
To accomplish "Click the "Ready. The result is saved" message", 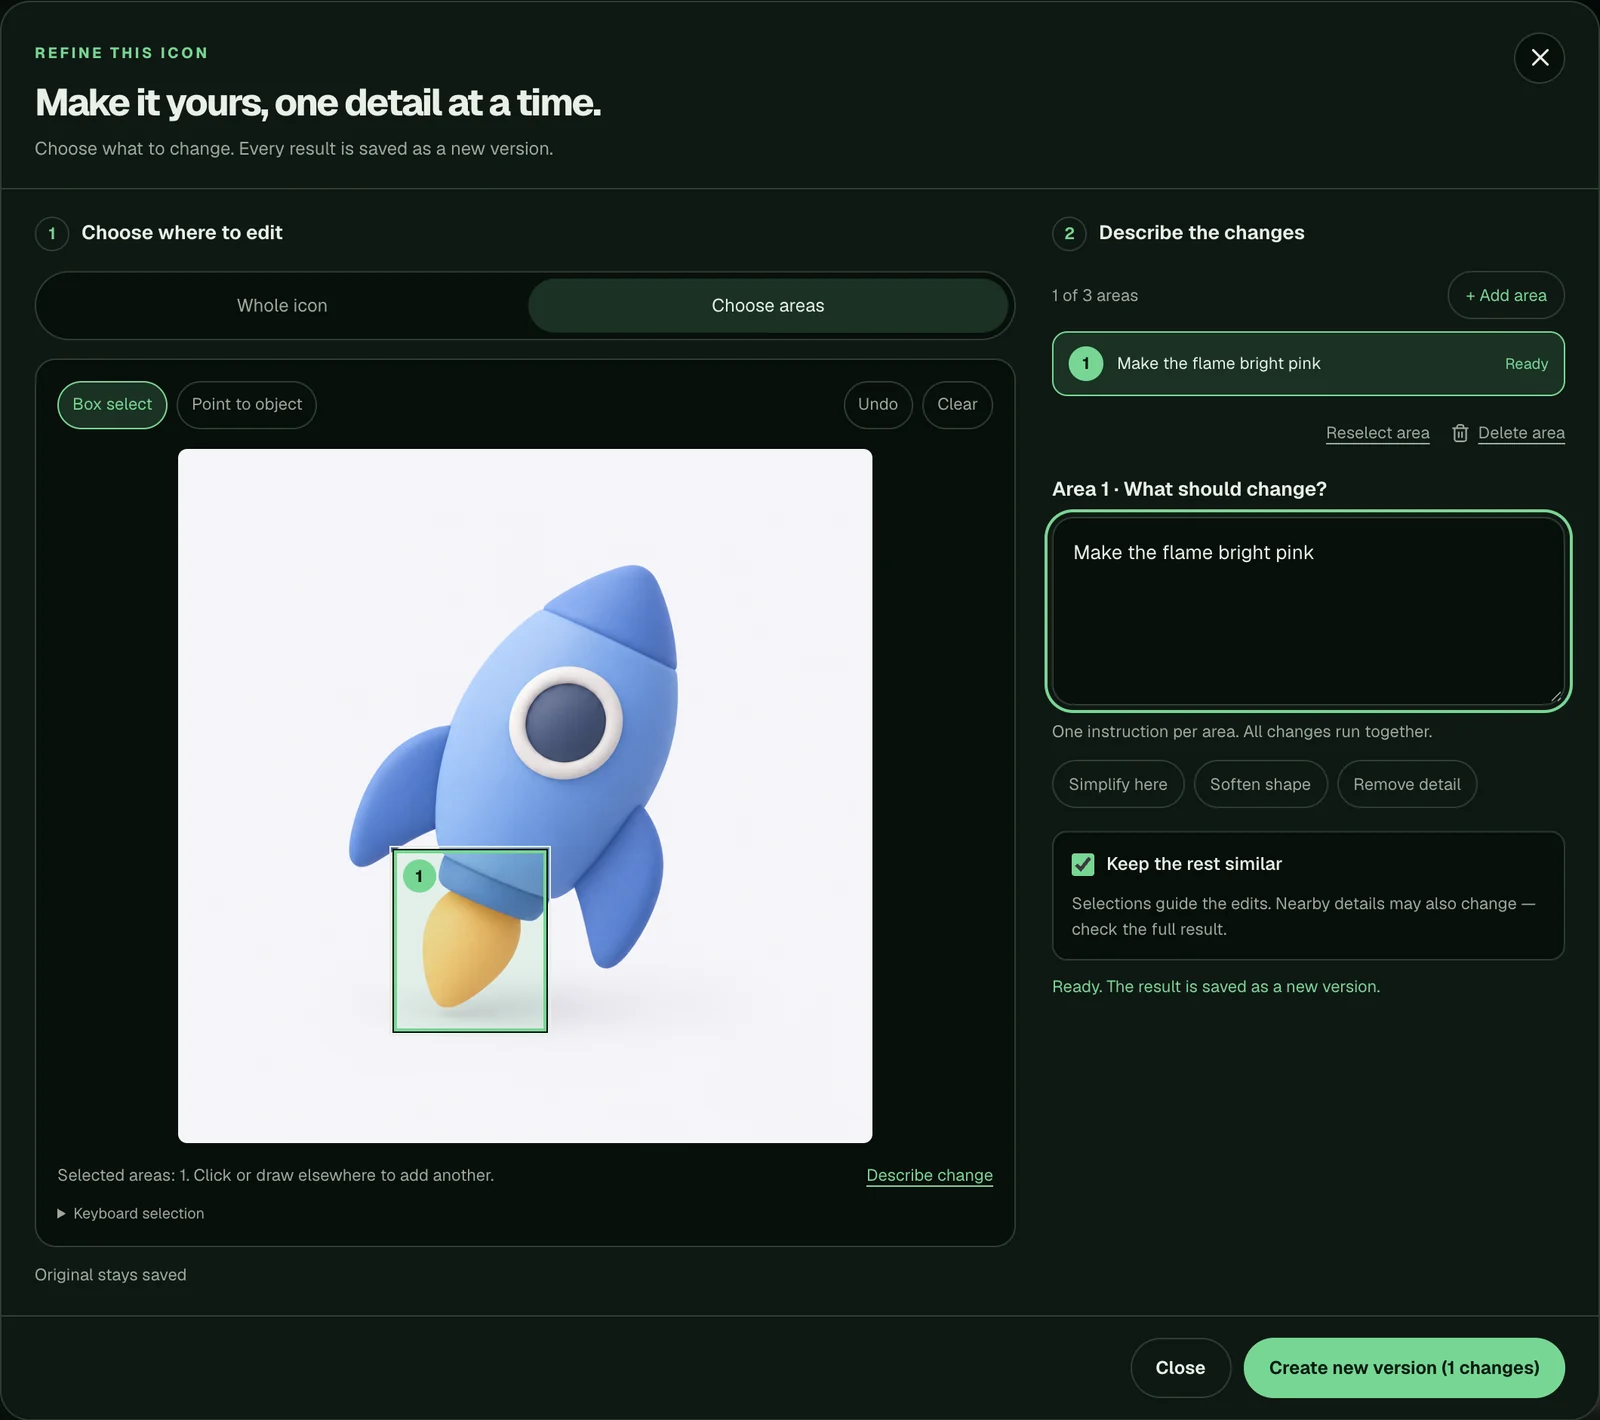I will click(x=1216, y=987).
